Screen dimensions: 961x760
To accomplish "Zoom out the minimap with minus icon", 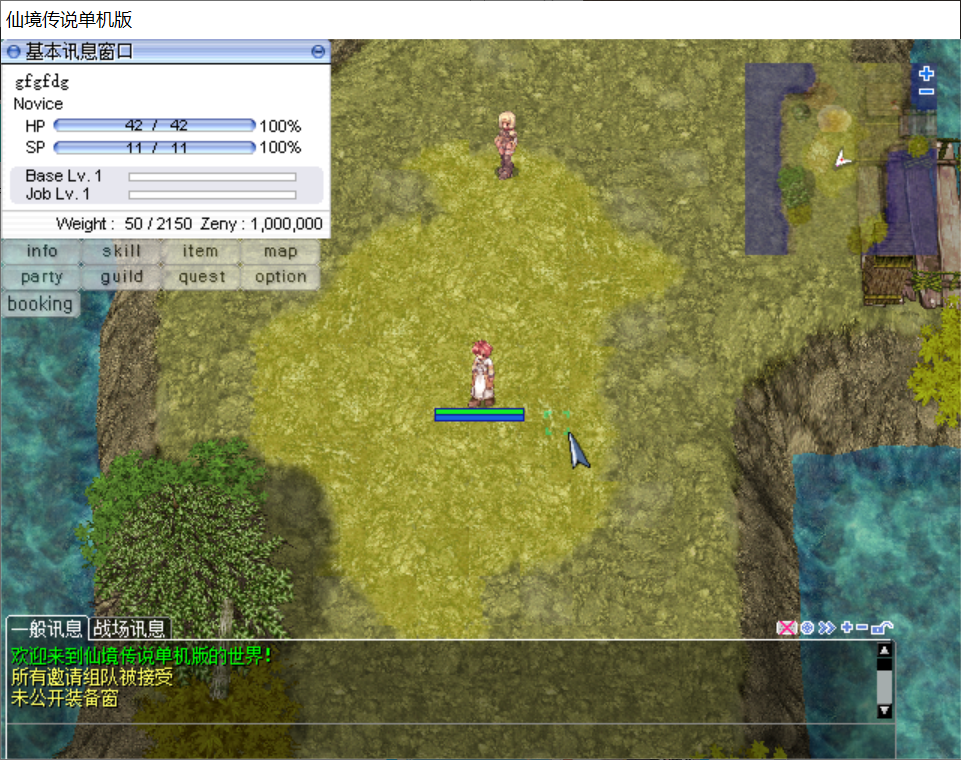I will coord(926,92).
